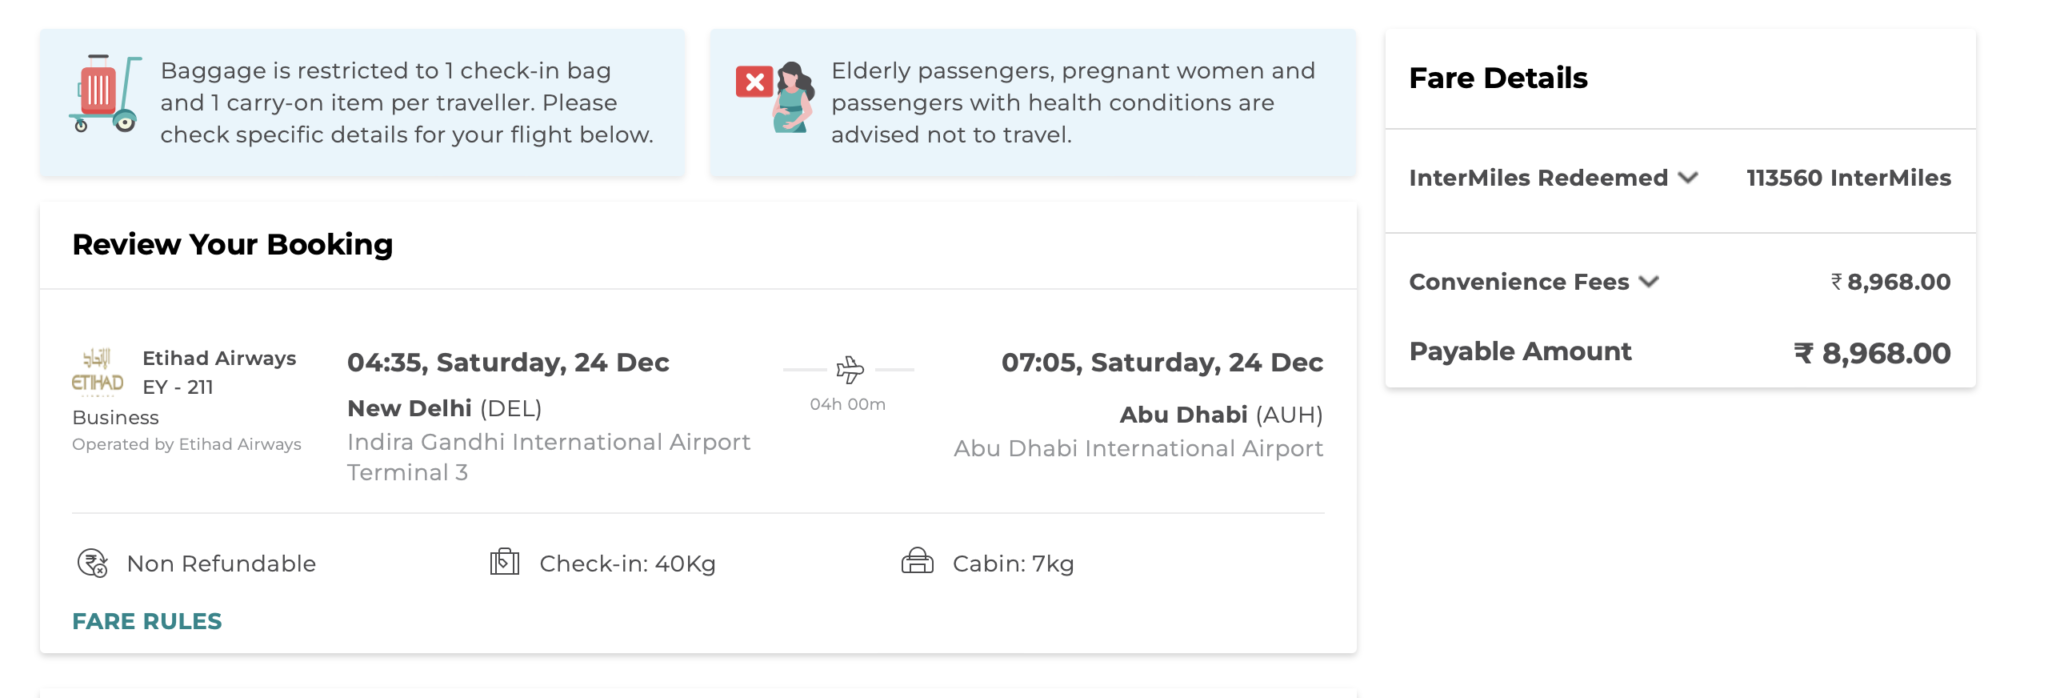Click the Abu Dhabi (AUH) arrival city

(1220, 414)
